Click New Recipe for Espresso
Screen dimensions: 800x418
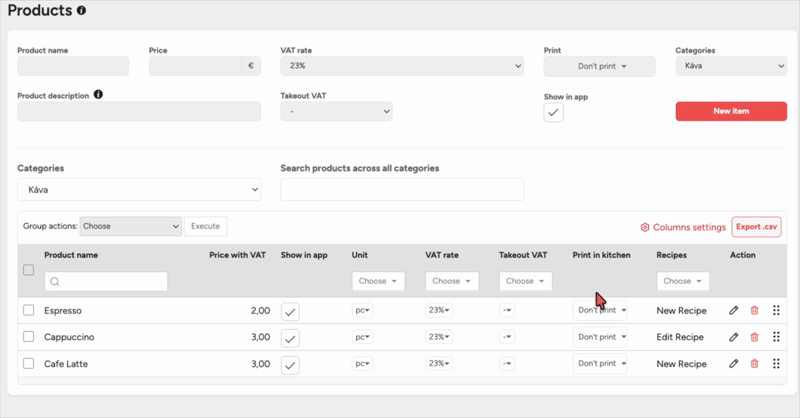pos(681,310)
